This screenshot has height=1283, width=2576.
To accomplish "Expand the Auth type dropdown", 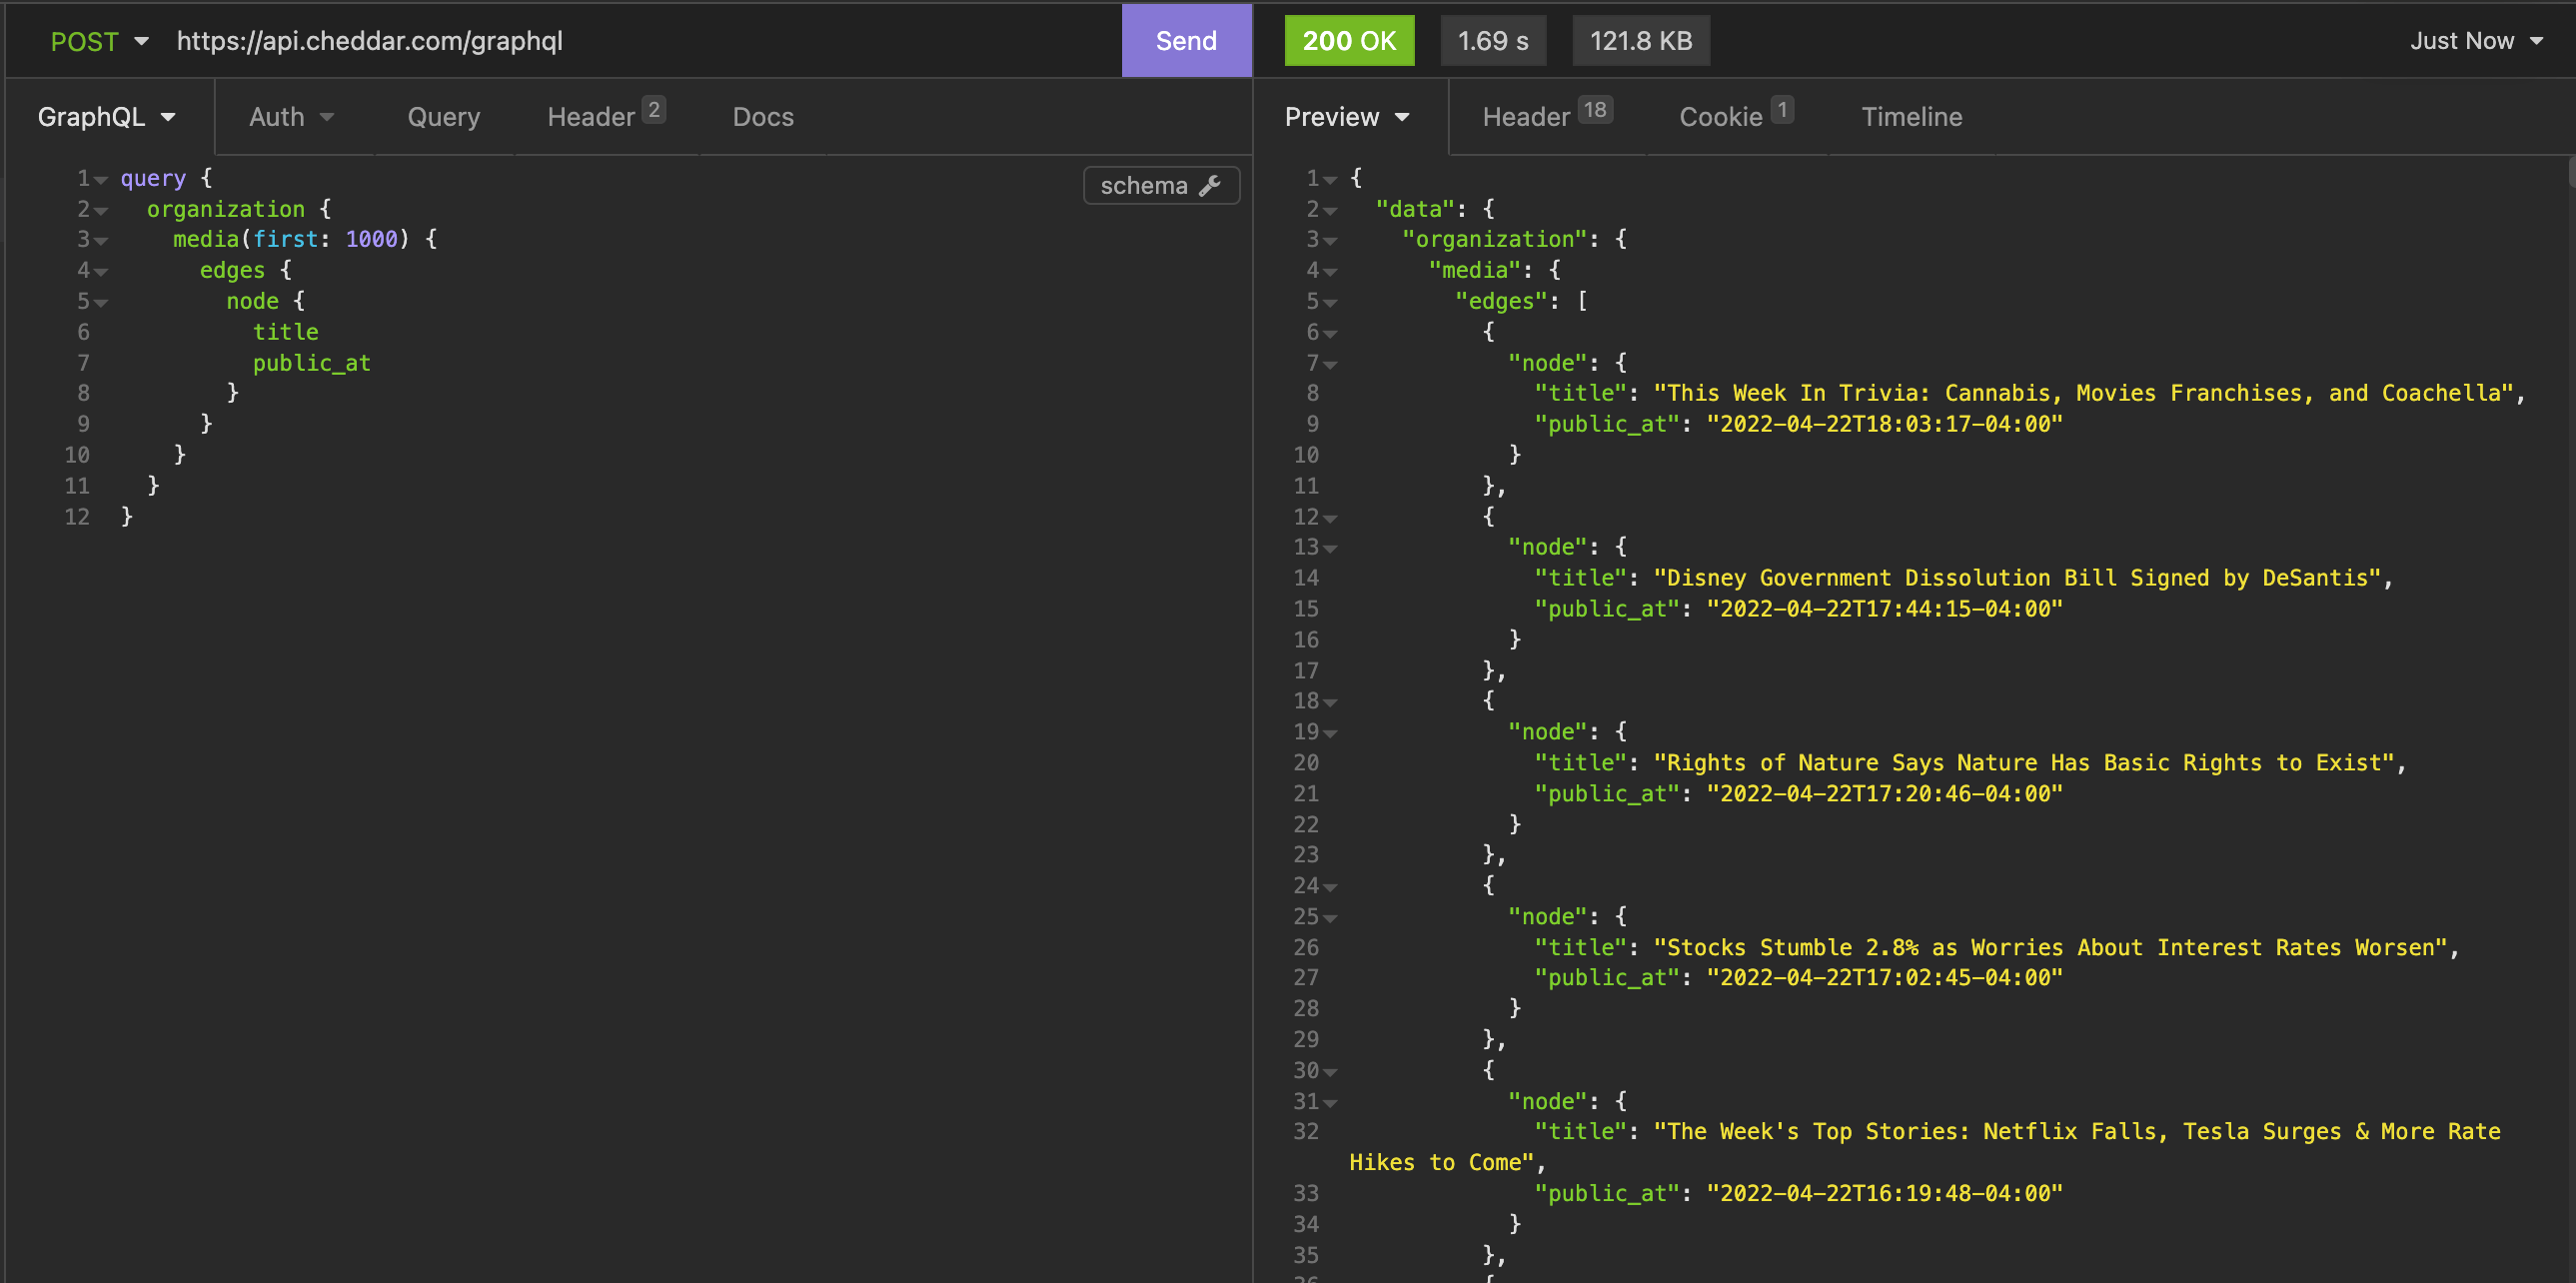I will pyautogui.click(x=290, y=117).
